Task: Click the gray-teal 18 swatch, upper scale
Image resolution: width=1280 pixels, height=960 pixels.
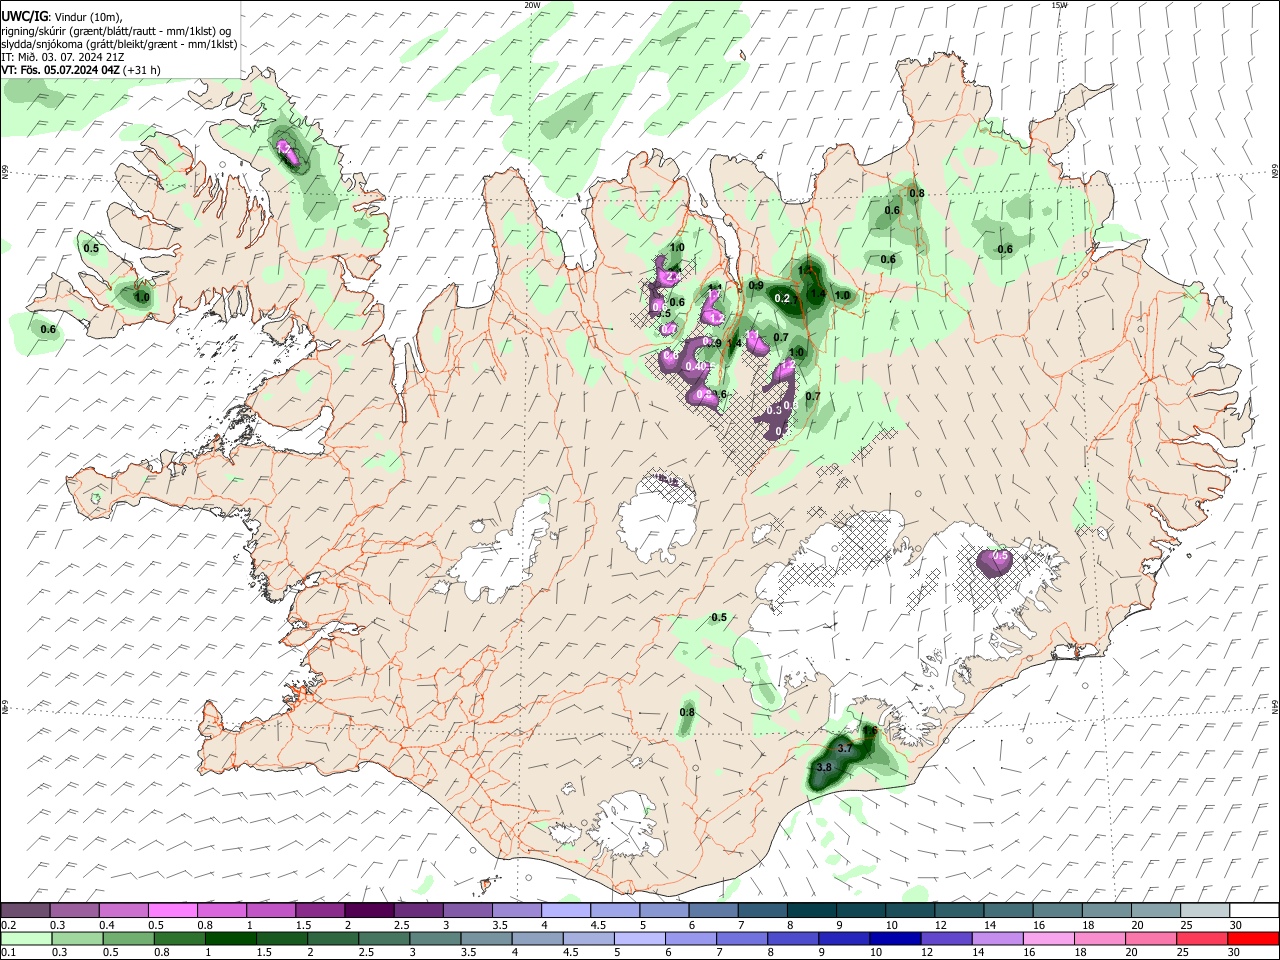Action: click(x=1105, y=910)
